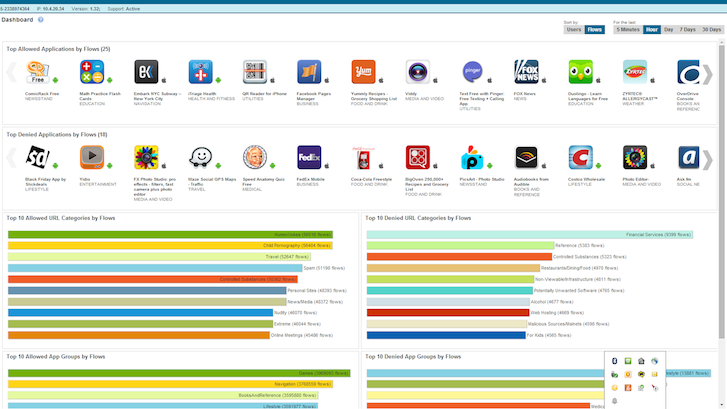Open the ComicRack Free app icon
Image resolution: width=727 pixels, height=409 pixels.
(38, 72)
